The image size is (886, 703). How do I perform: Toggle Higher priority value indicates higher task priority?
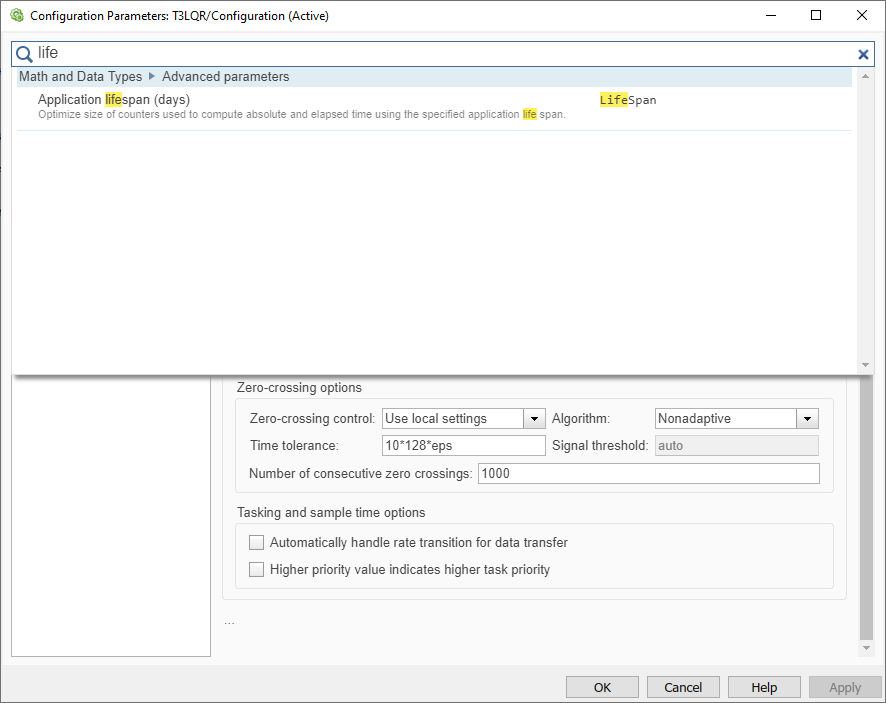[x=257, y=569]
